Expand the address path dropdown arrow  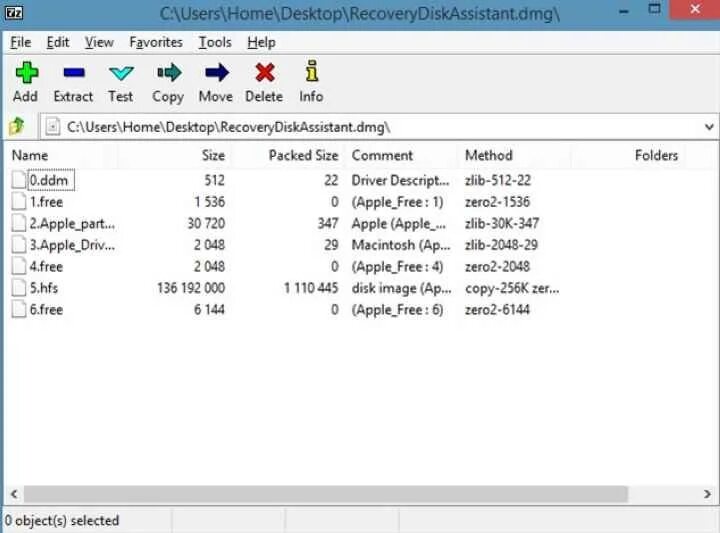point(709,127)
